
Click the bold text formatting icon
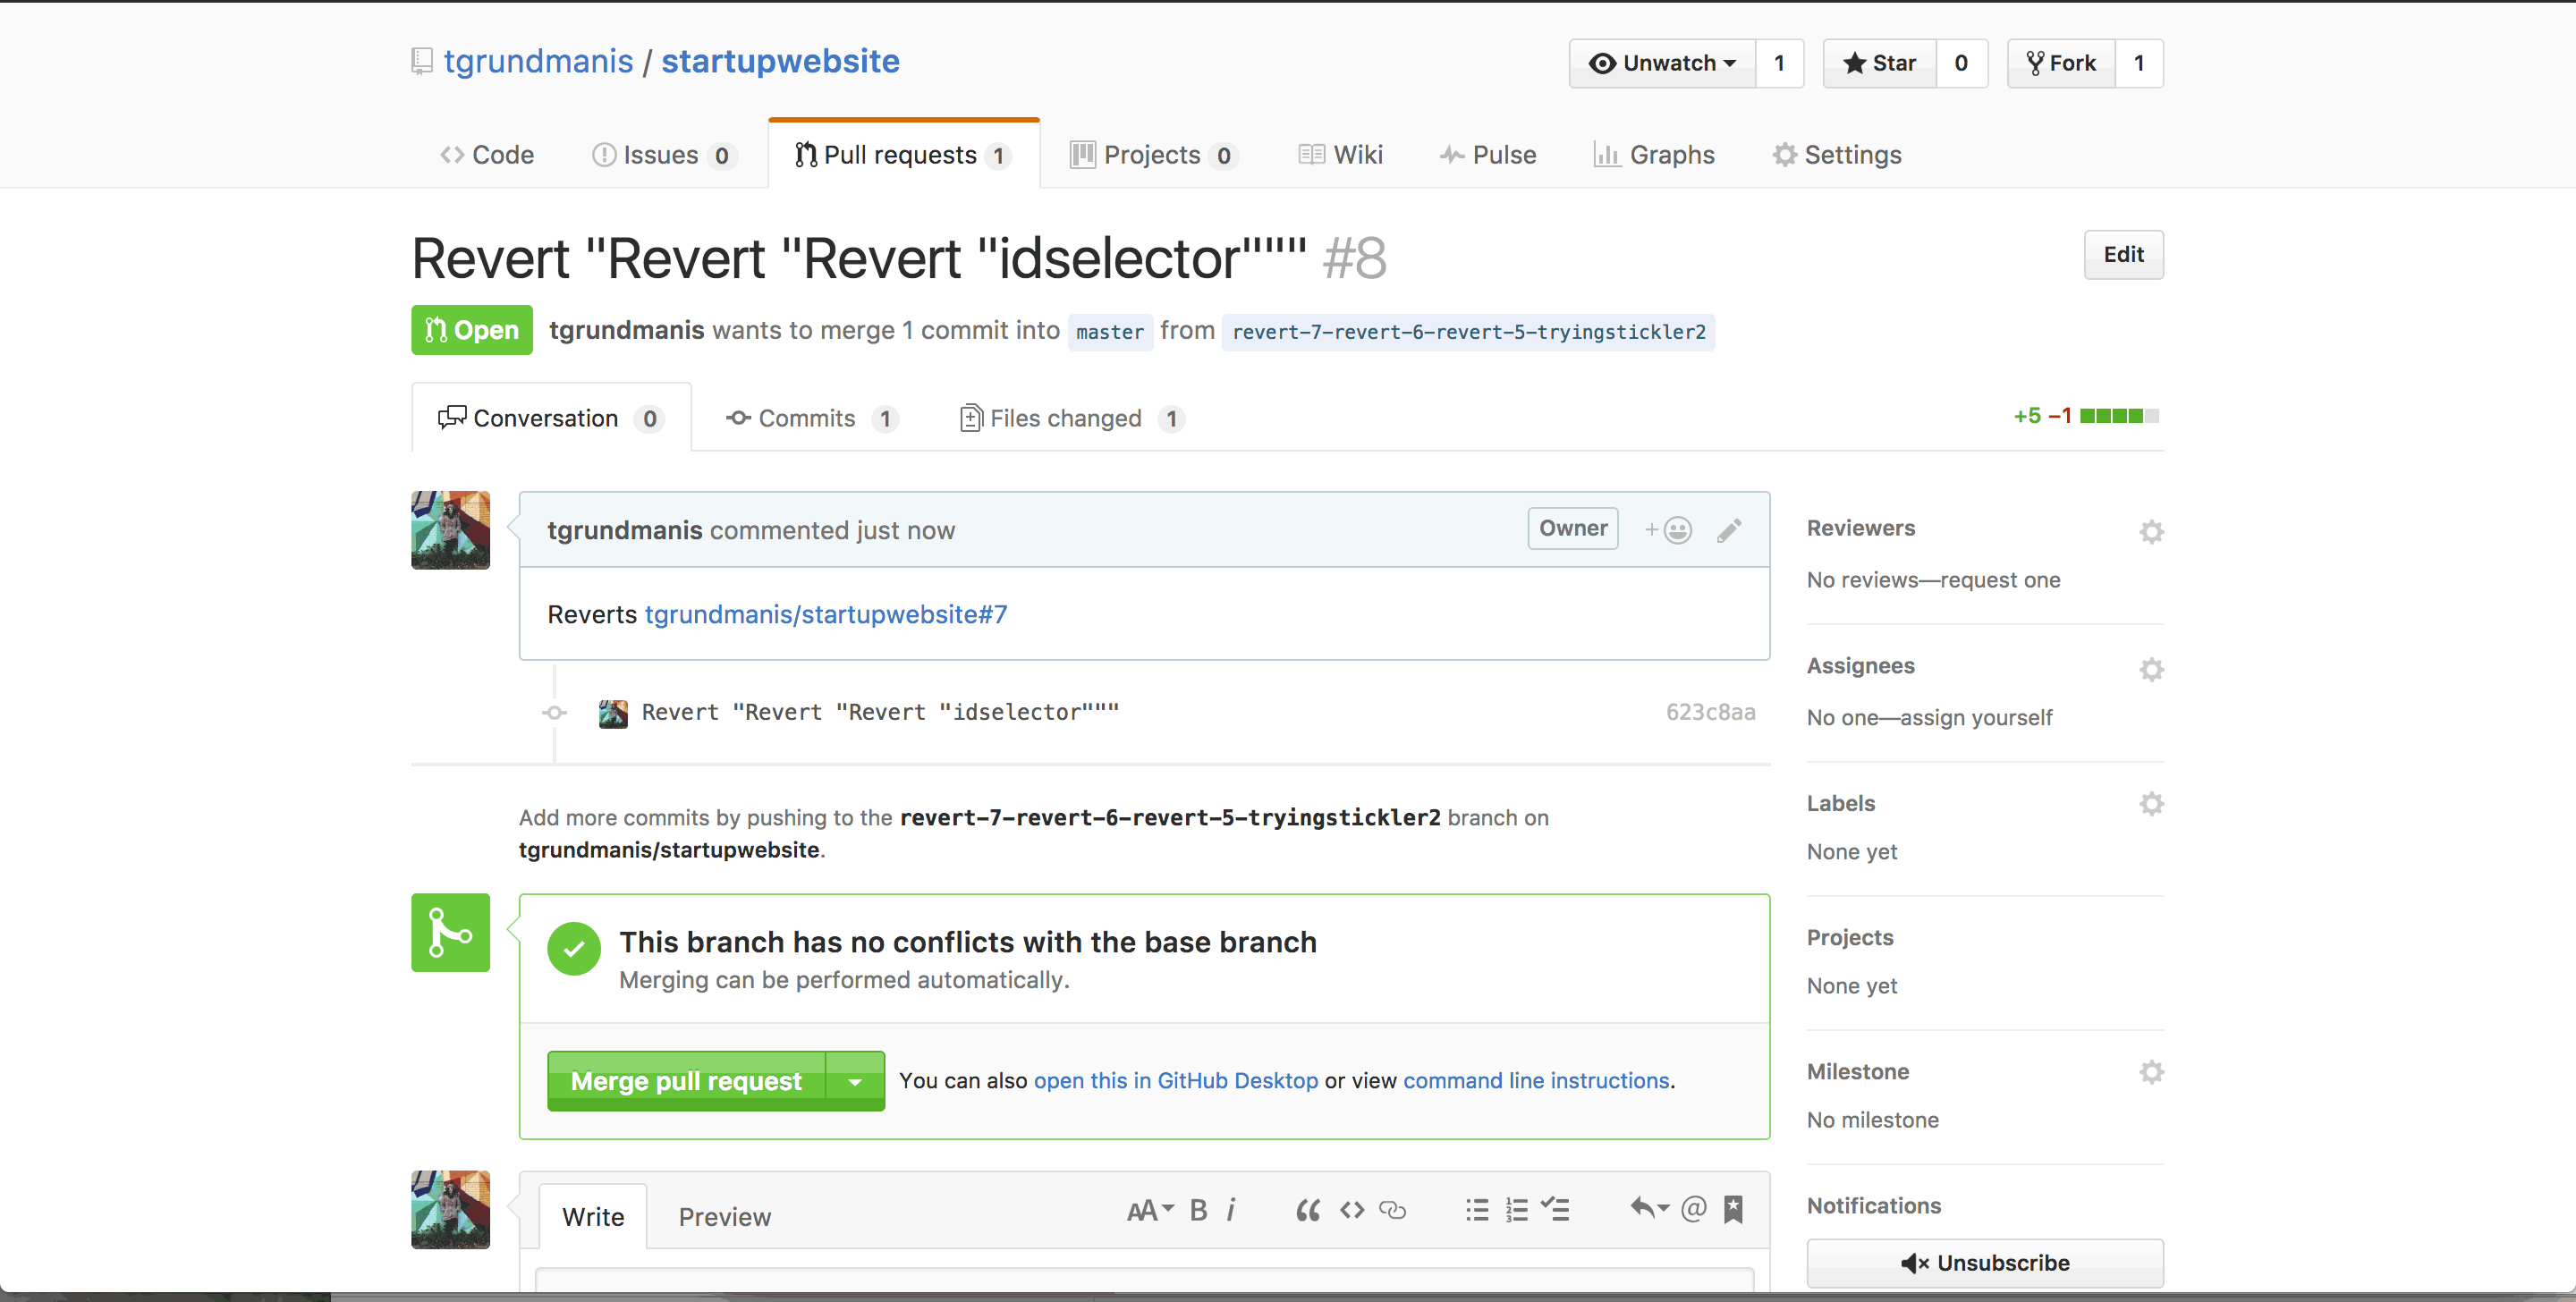click(1198, 1210)
